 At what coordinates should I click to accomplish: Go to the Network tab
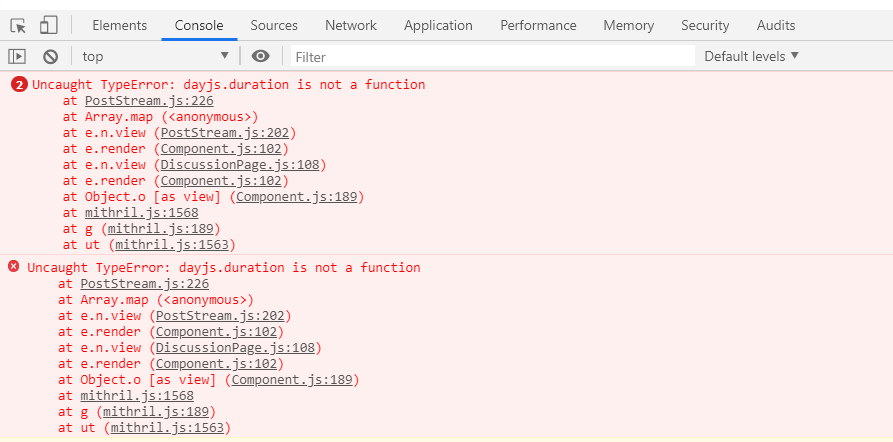tap(351, 26)
